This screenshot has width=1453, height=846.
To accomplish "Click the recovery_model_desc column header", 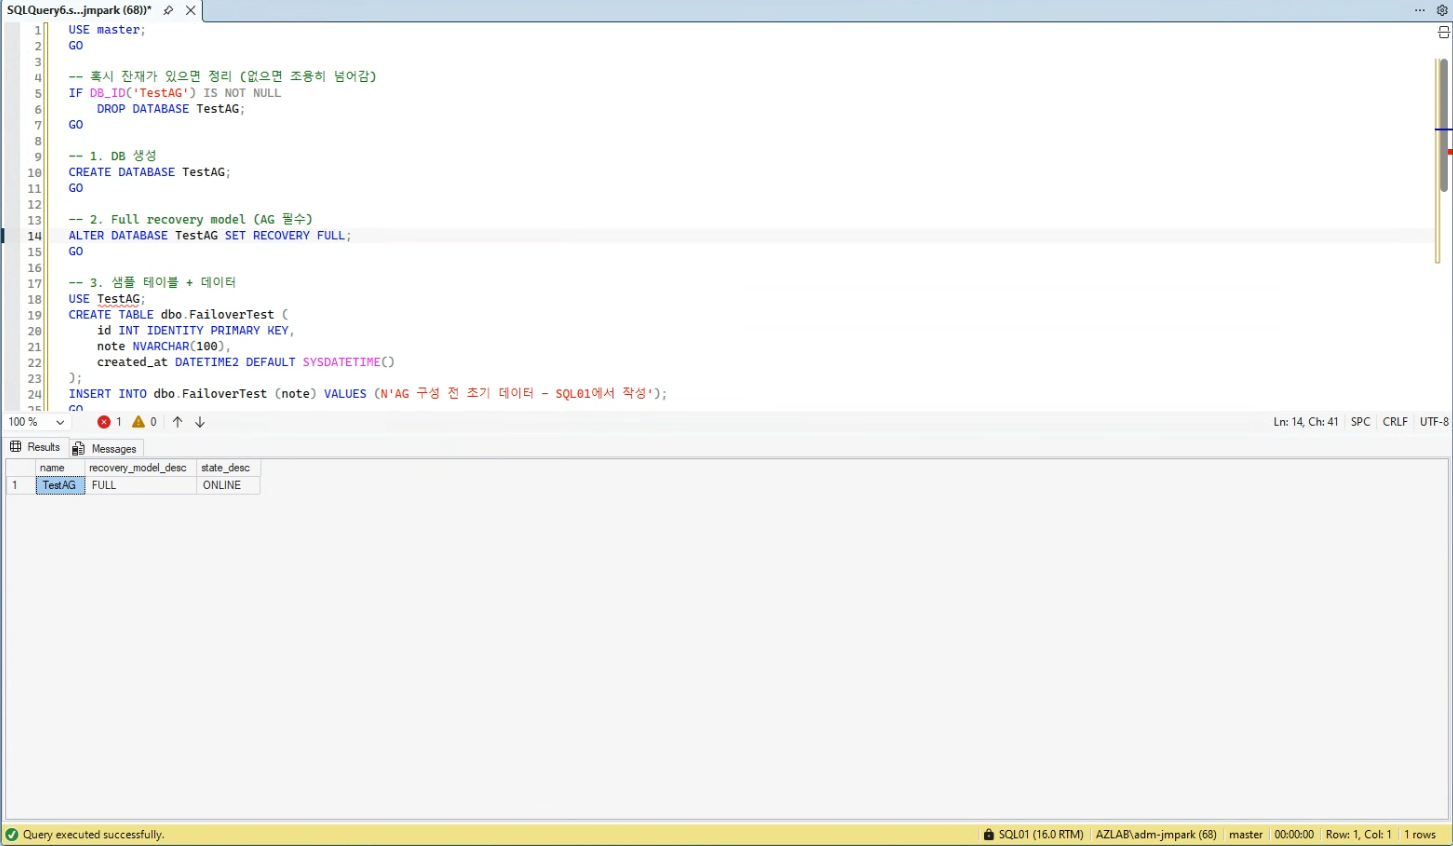I will [140, 468].
